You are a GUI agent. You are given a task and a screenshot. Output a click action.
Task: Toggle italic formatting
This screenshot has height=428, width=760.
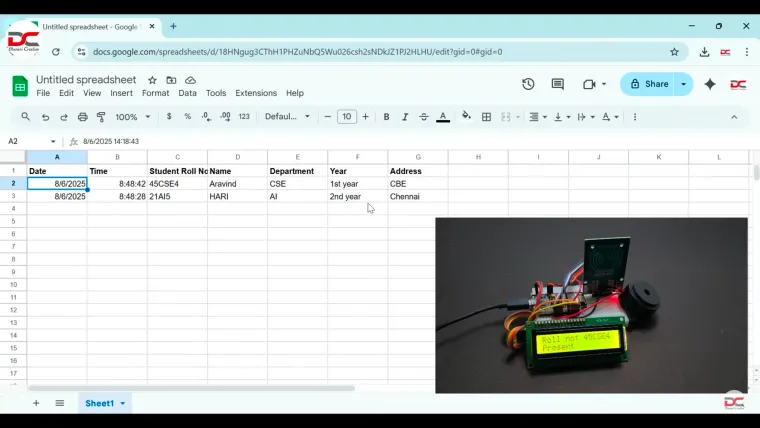coord(405,117)
